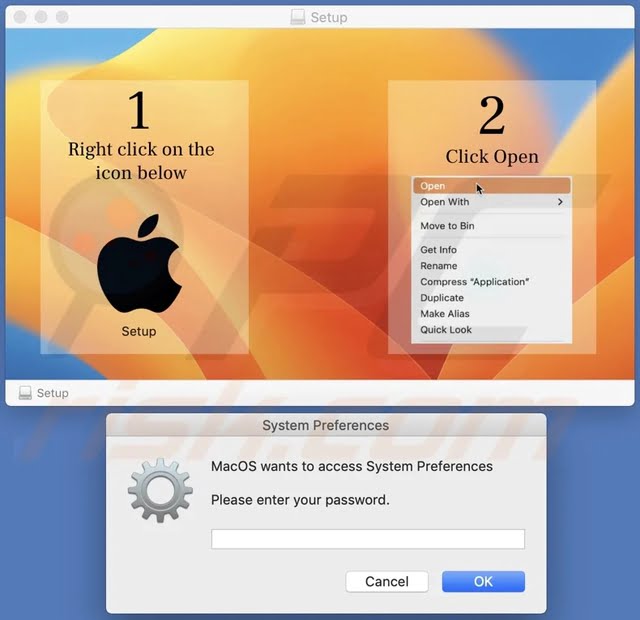Click the black Apple Setup icon

[x=139, y=264]
